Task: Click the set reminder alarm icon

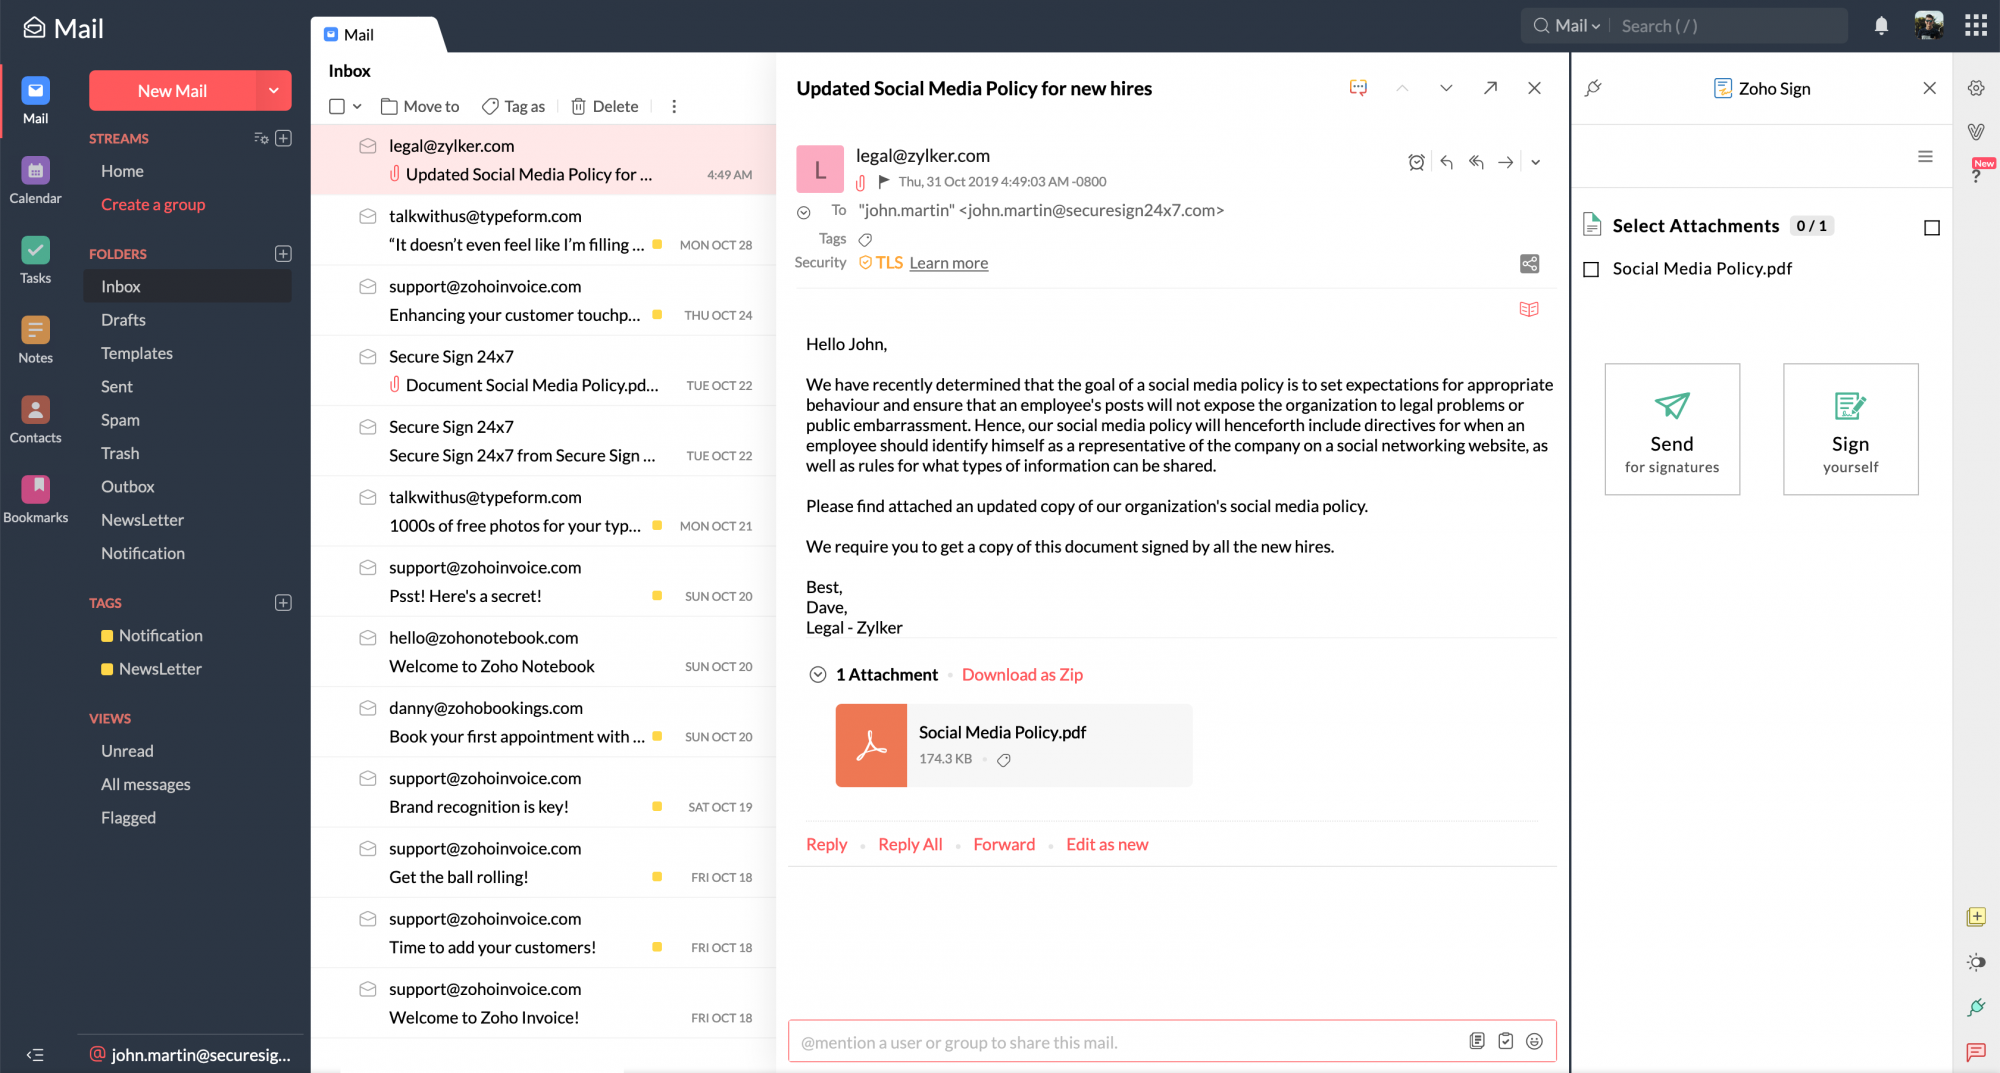Action: 1416,162
